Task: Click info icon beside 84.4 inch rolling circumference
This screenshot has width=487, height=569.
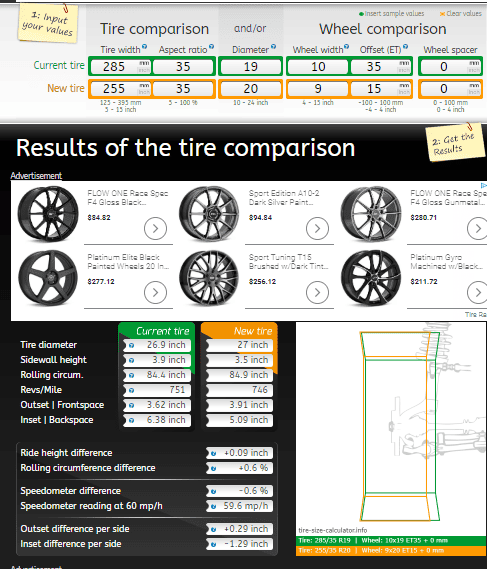Action: click(131, 375)
